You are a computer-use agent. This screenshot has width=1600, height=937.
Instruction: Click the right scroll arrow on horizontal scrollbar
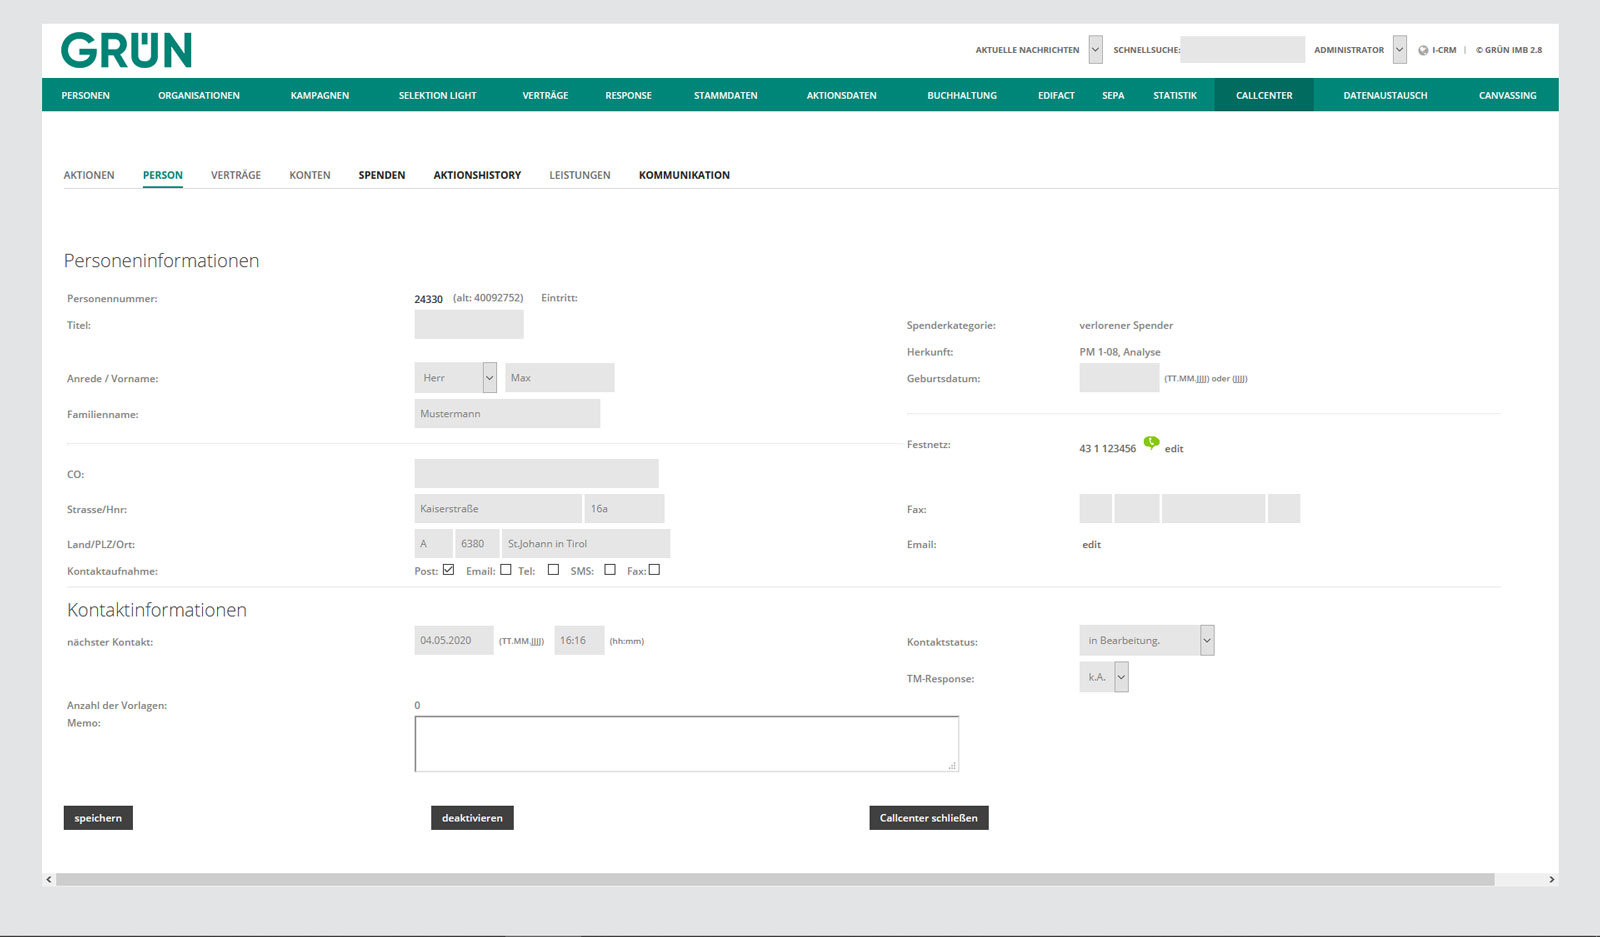[x=1551, y=879]
